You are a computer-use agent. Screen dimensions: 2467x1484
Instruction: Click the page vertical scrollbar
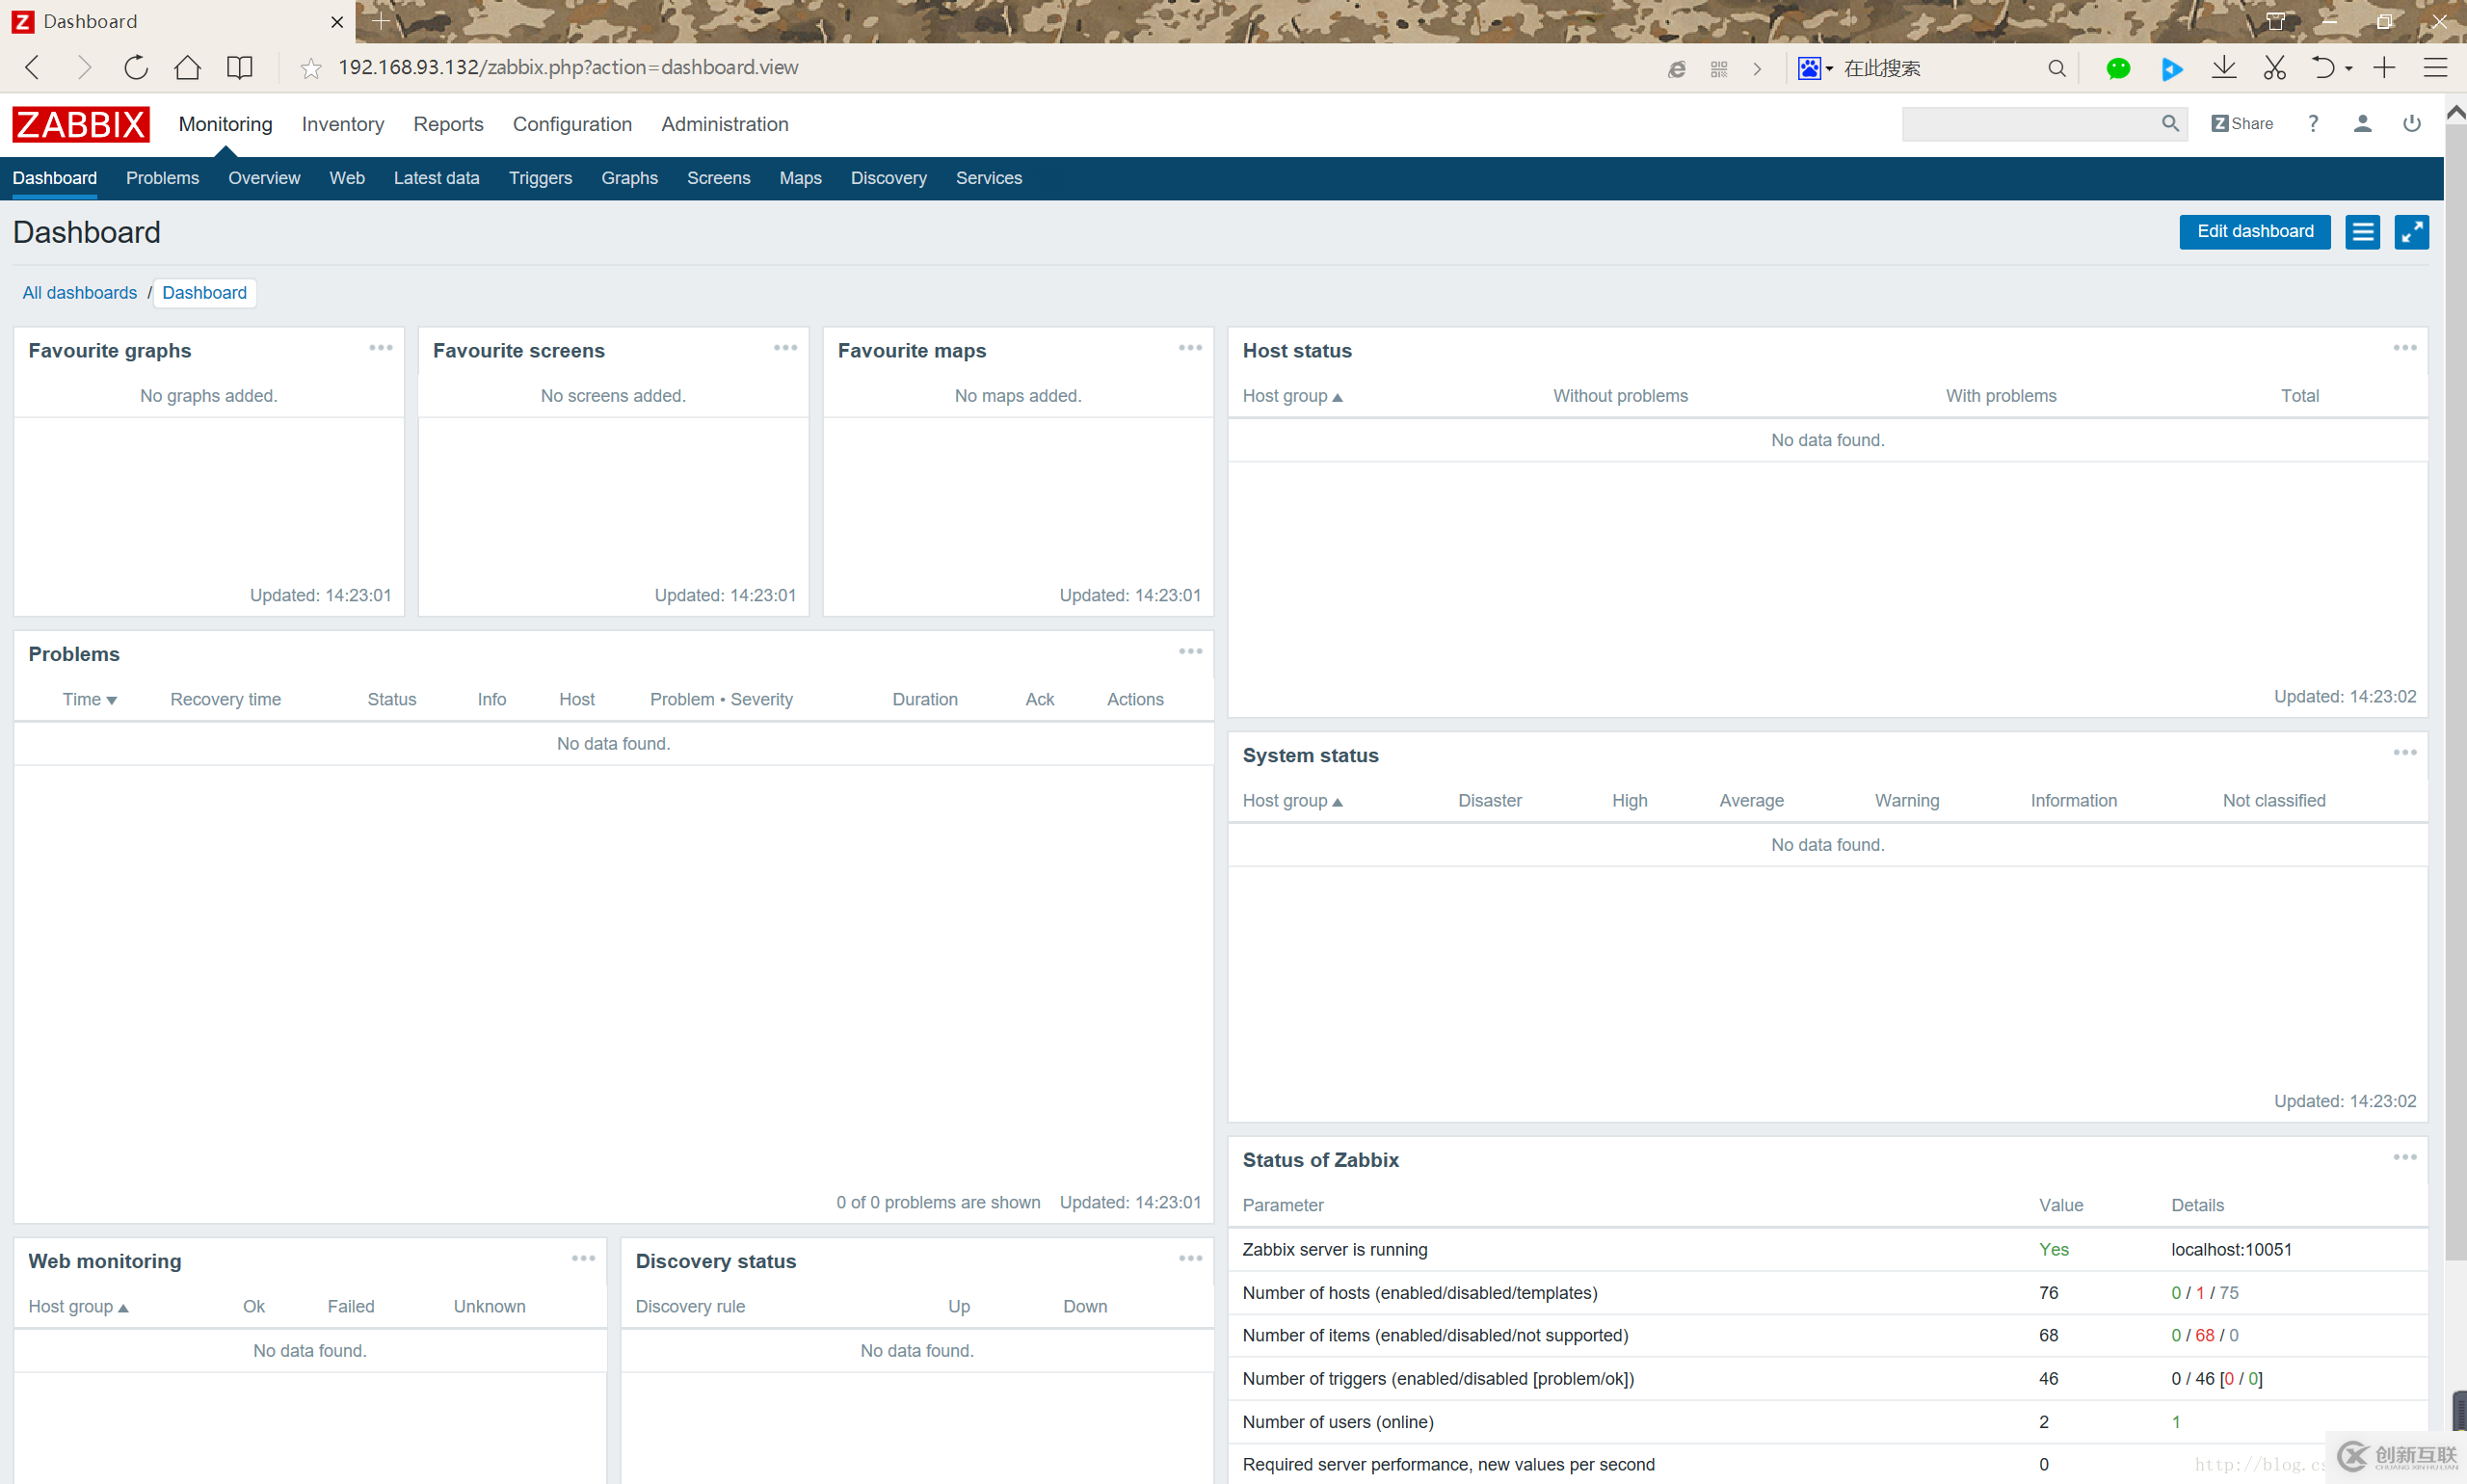[x=2455, y=690]
